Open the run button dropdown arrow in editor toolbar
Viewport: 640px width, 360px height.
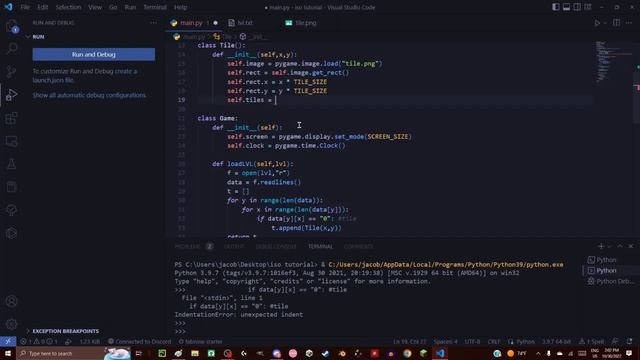605,23
